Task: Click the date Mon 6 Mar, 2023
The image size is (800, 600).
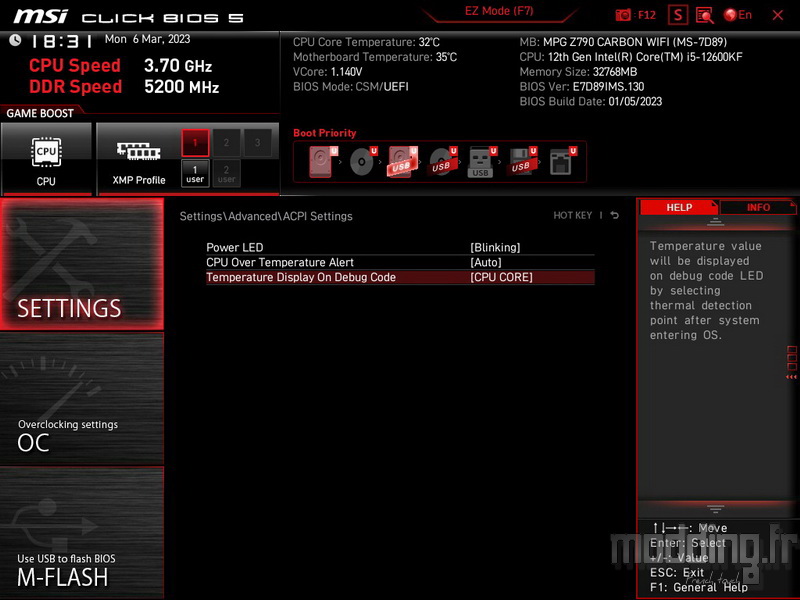Action: tap(147, 39)
